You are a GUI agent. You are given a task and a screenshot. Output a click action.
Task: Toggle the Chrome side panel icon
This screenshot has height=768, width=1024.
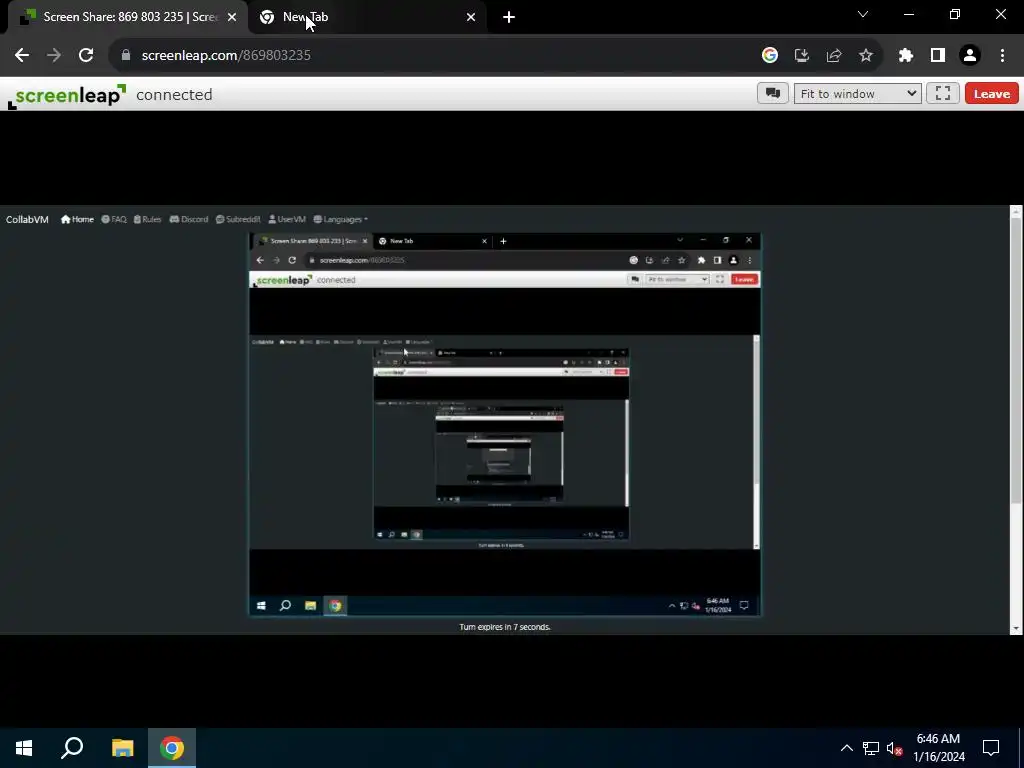coord(937,56)
